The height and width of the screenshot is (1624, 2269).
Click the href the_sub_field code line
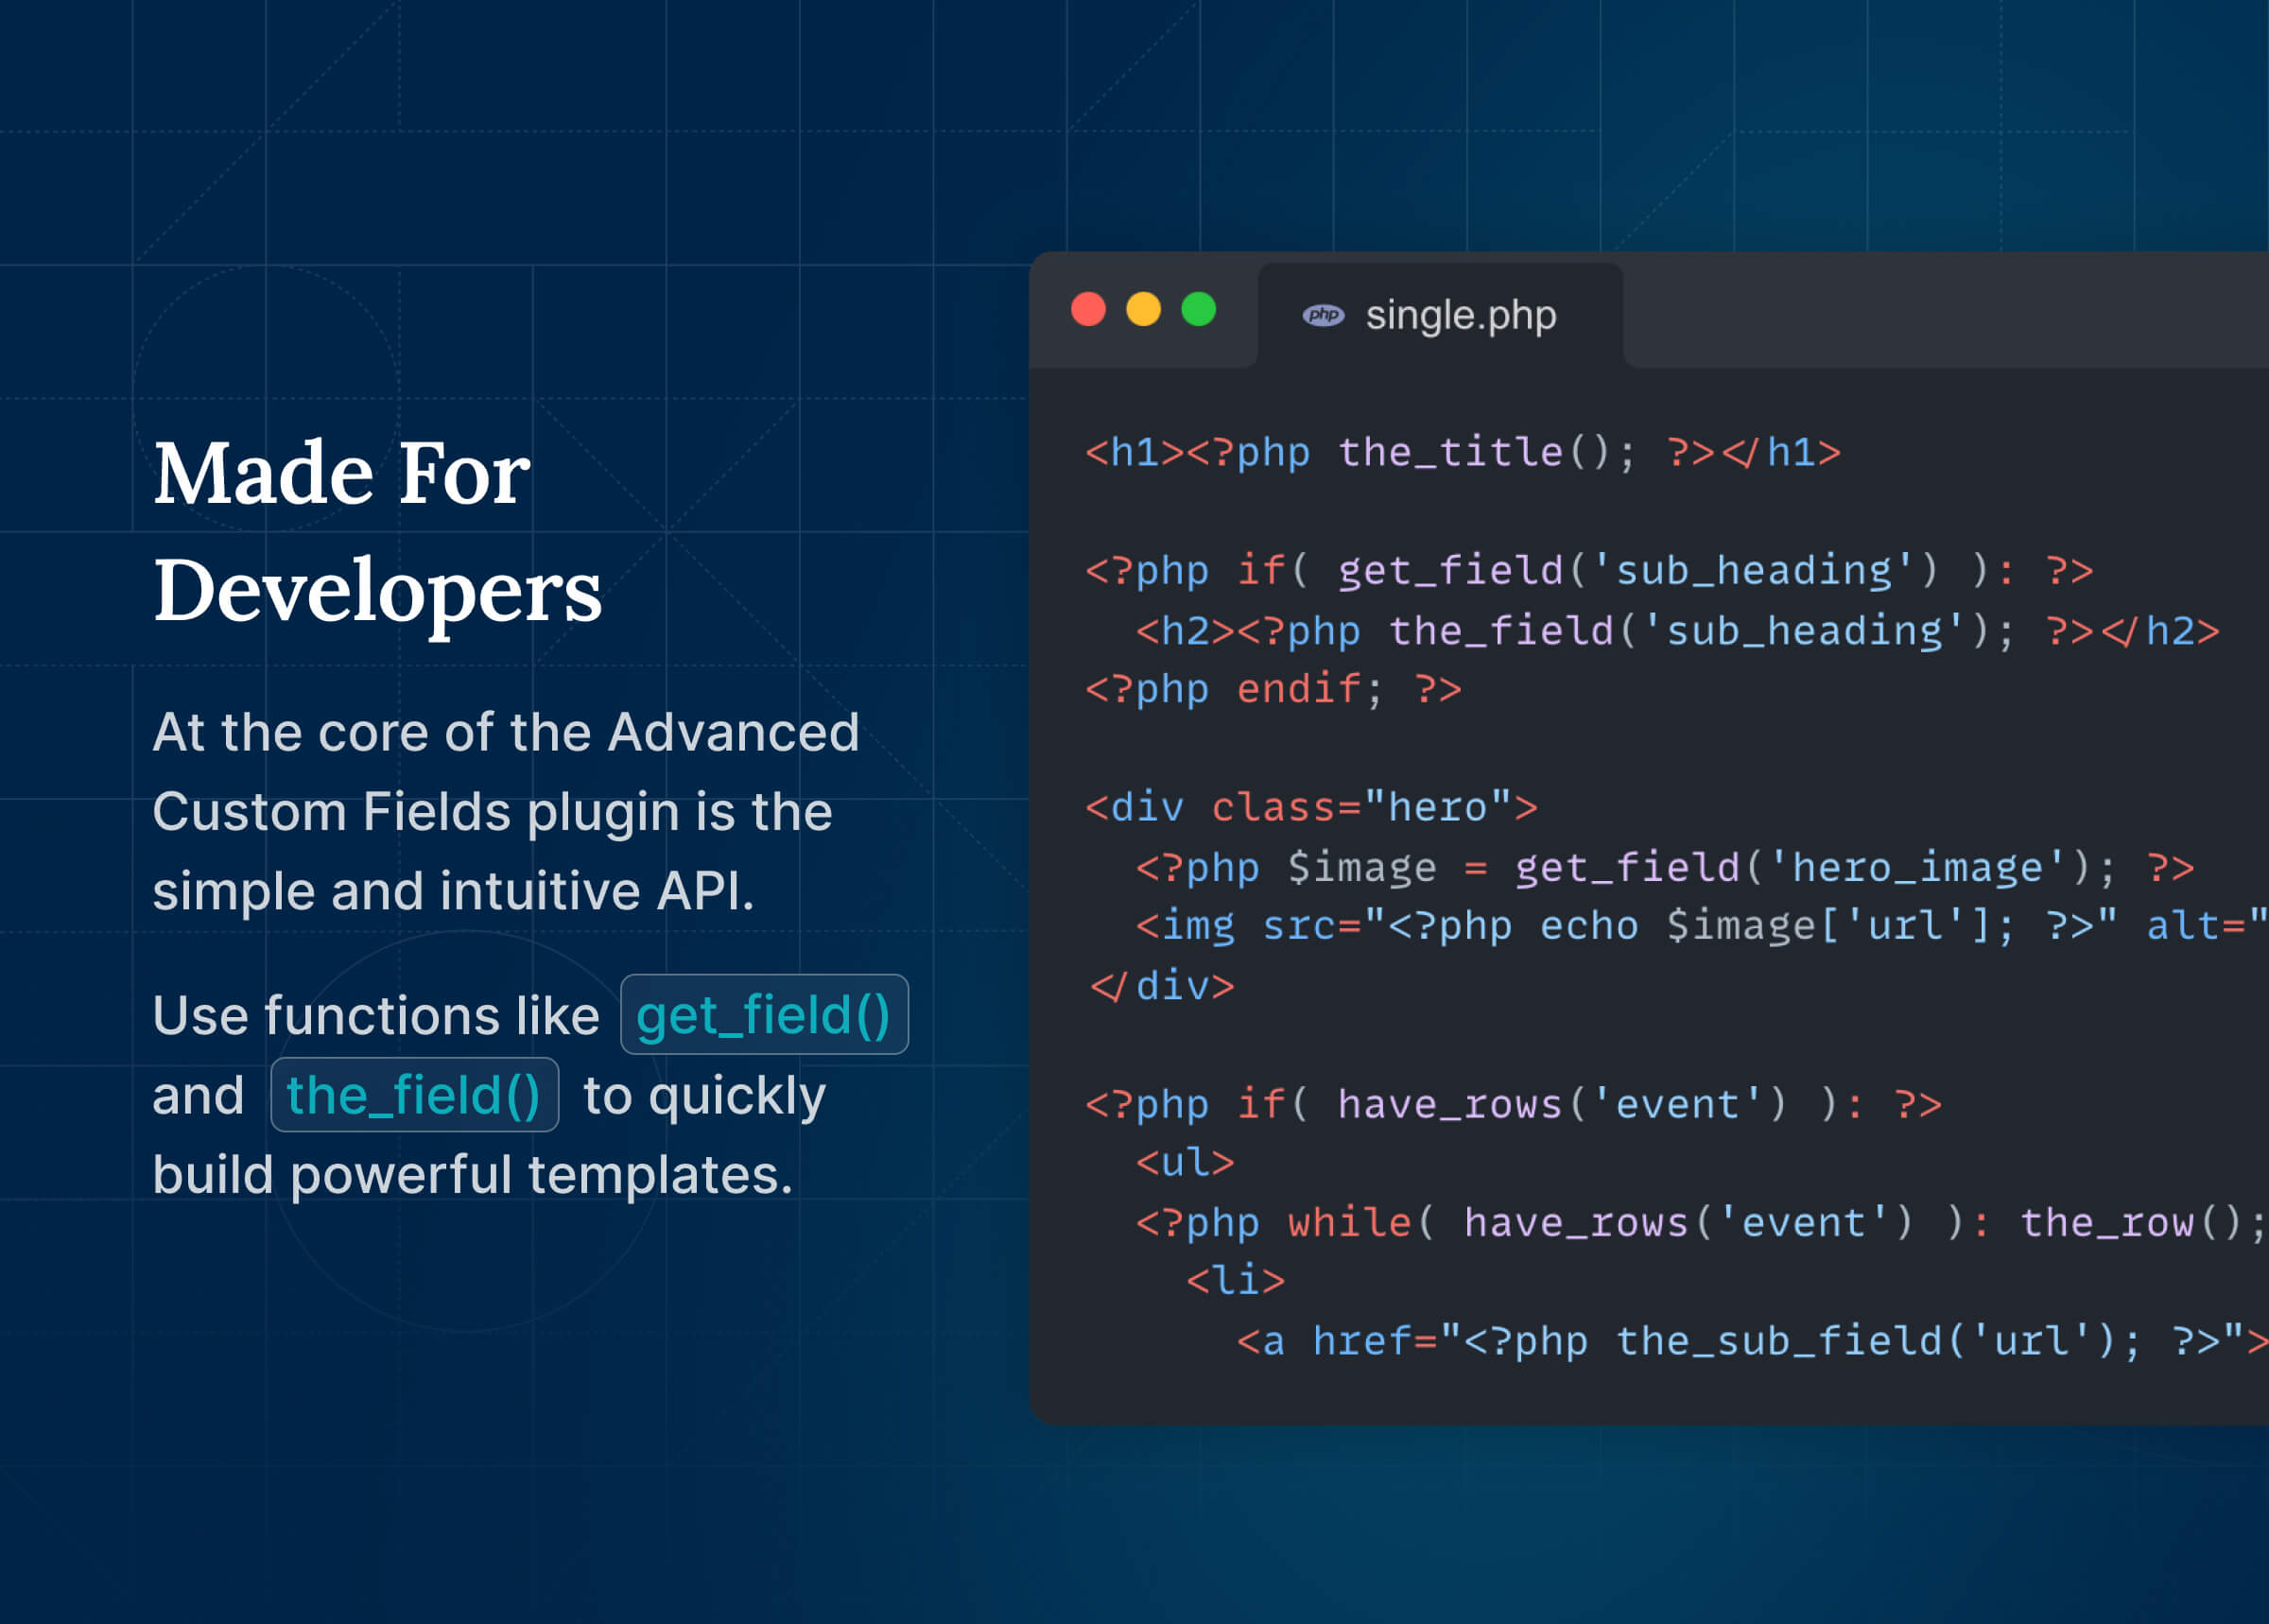pyautogui.click(x=1750, y=1342)
